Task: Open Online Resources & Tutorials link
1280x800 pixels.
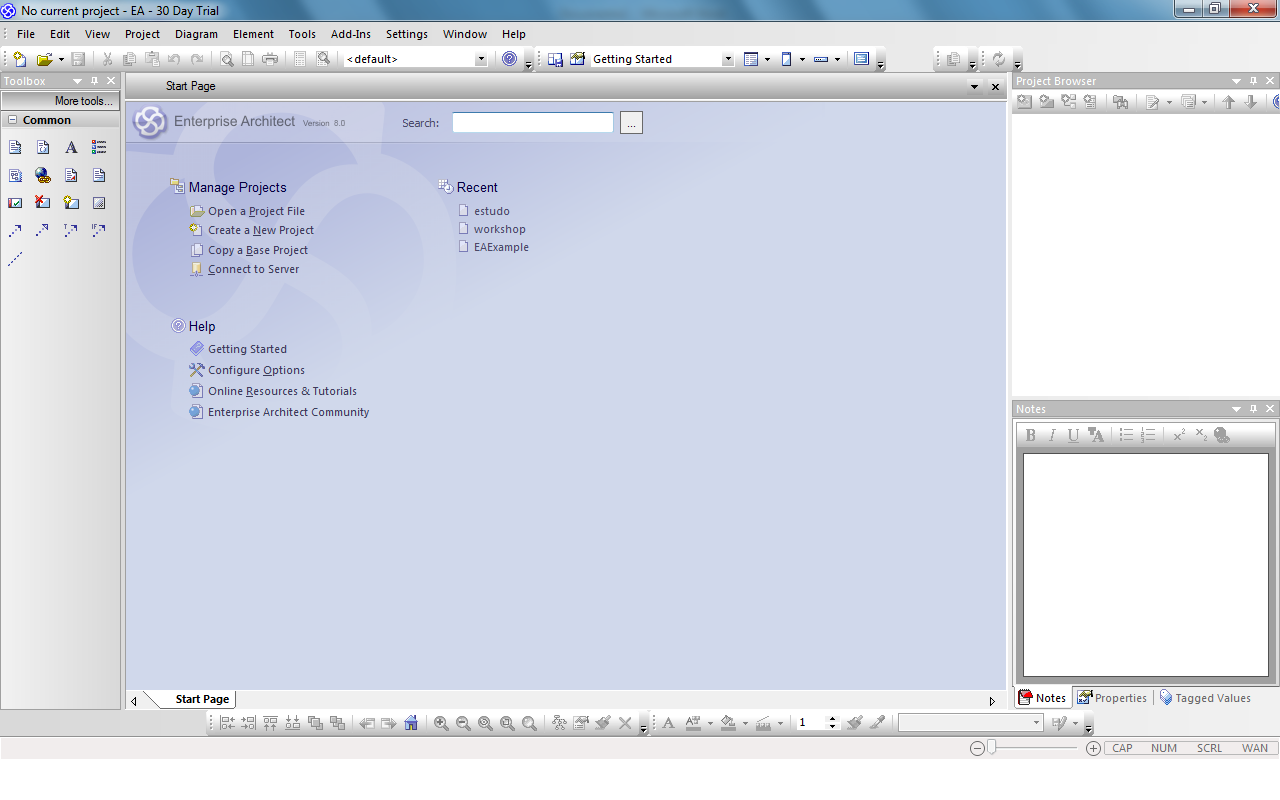Action: tap(282, 391)
